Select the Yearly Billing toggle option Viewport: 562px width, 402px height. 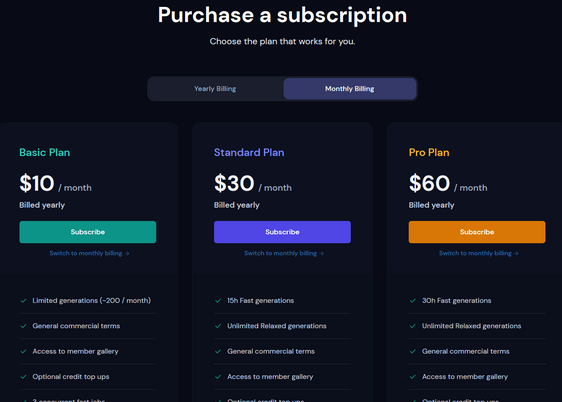coord(215,88)
